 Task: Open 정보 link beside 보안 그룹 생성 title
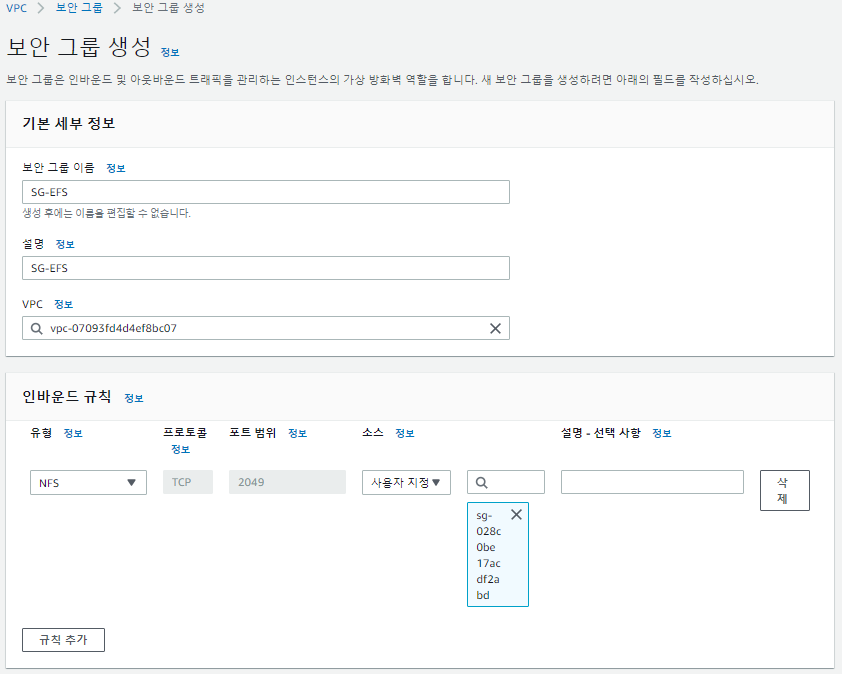[x=170, y=52]
